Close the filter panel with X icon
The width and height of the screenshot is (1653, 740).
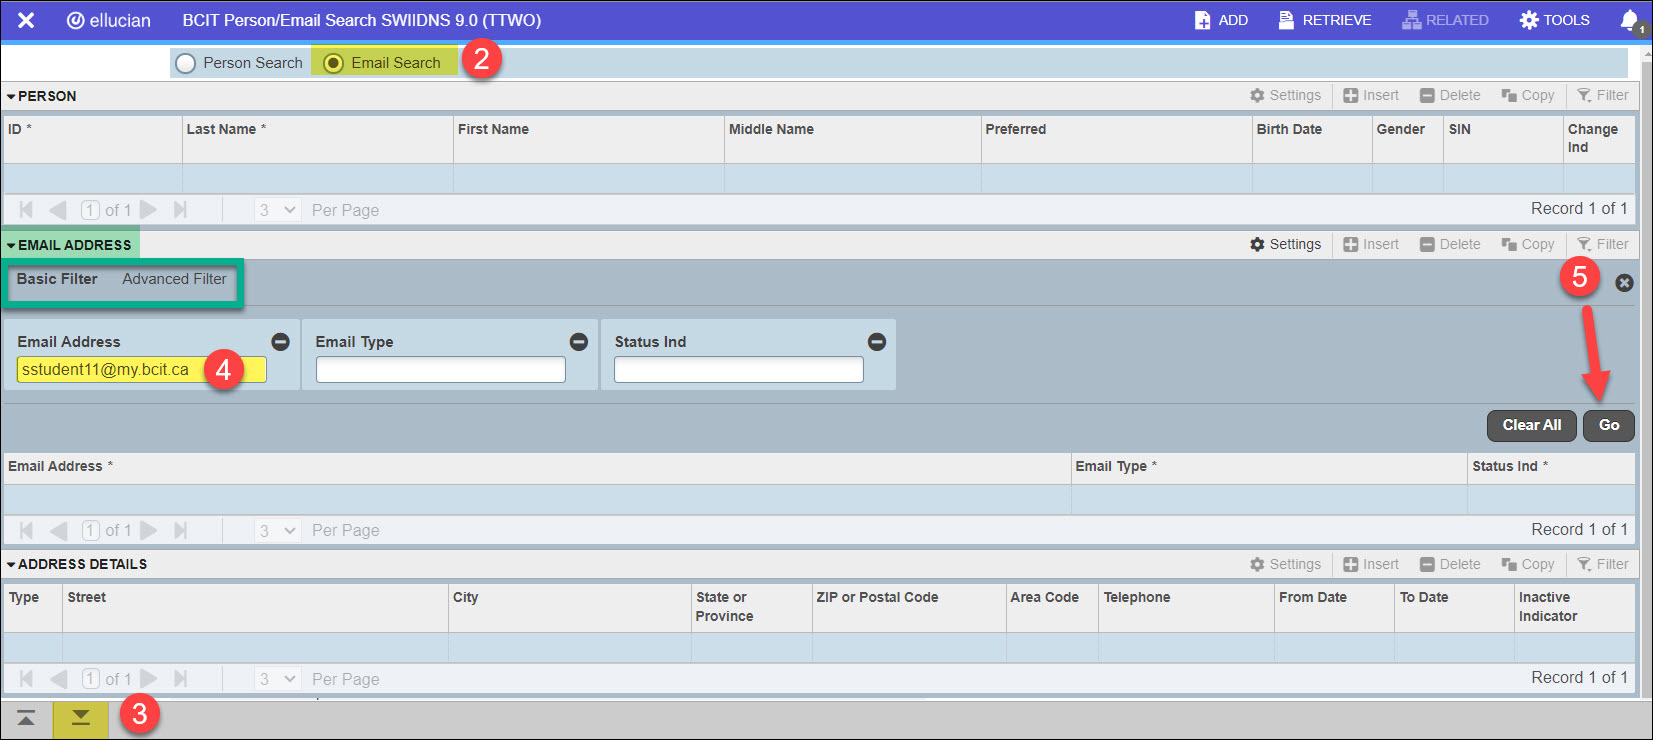1624,283
